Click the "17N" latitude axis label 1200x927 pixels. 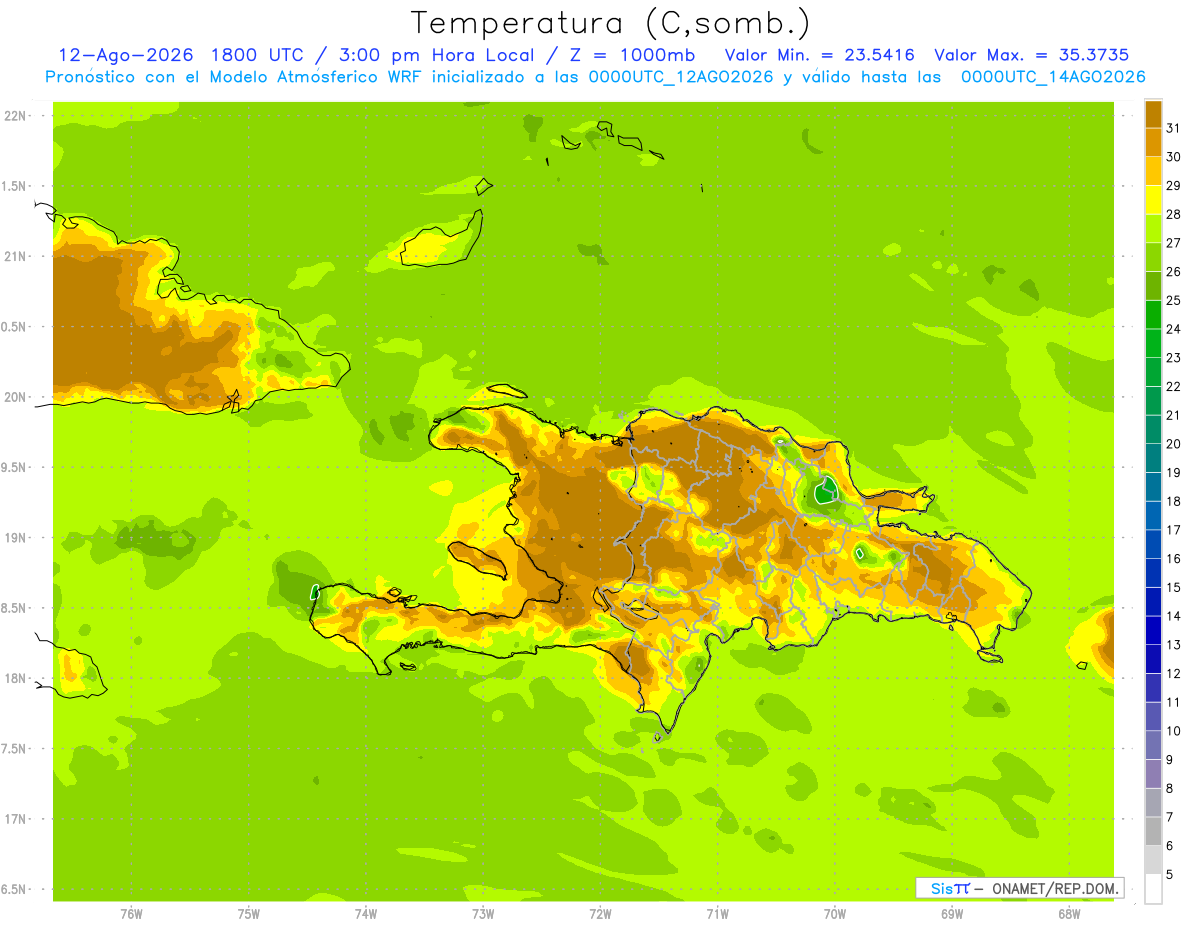coord(15,819)
